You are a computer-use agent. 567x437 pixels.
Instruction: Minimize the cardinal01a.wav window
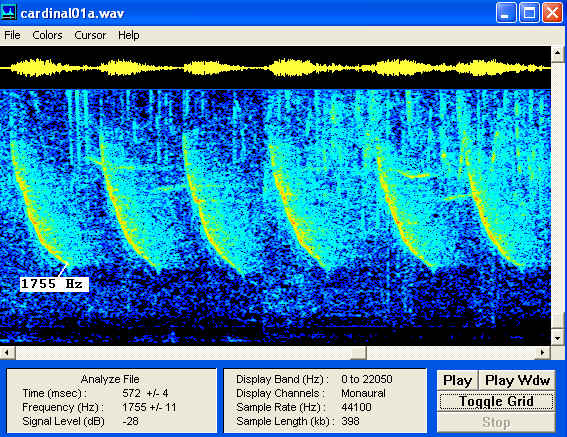(x=506, y=13)
